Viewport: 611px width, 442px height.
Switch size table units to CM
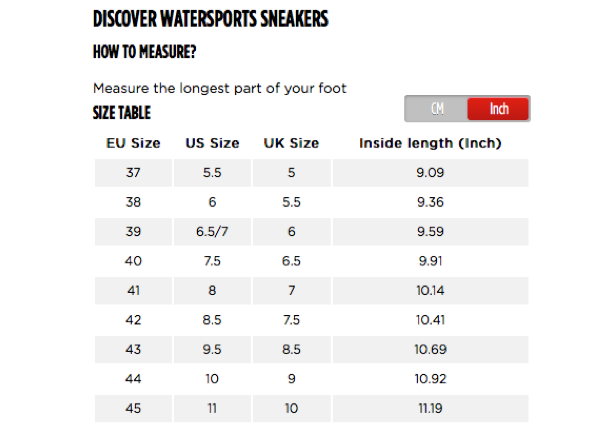click(437, 108)
